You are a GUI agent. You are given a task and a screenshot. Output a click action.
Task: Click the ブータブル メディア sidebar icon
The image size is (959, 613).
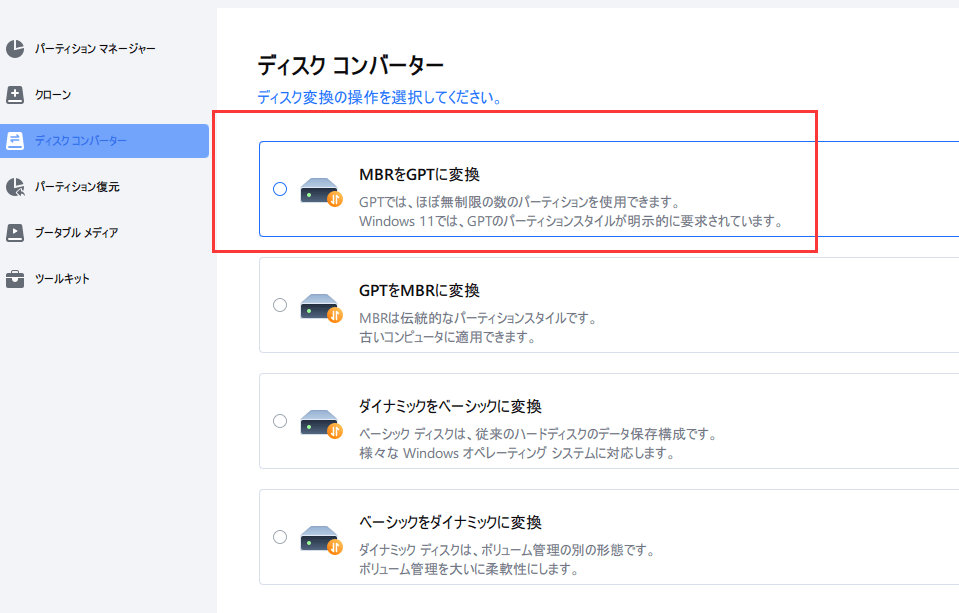point(14,234)
